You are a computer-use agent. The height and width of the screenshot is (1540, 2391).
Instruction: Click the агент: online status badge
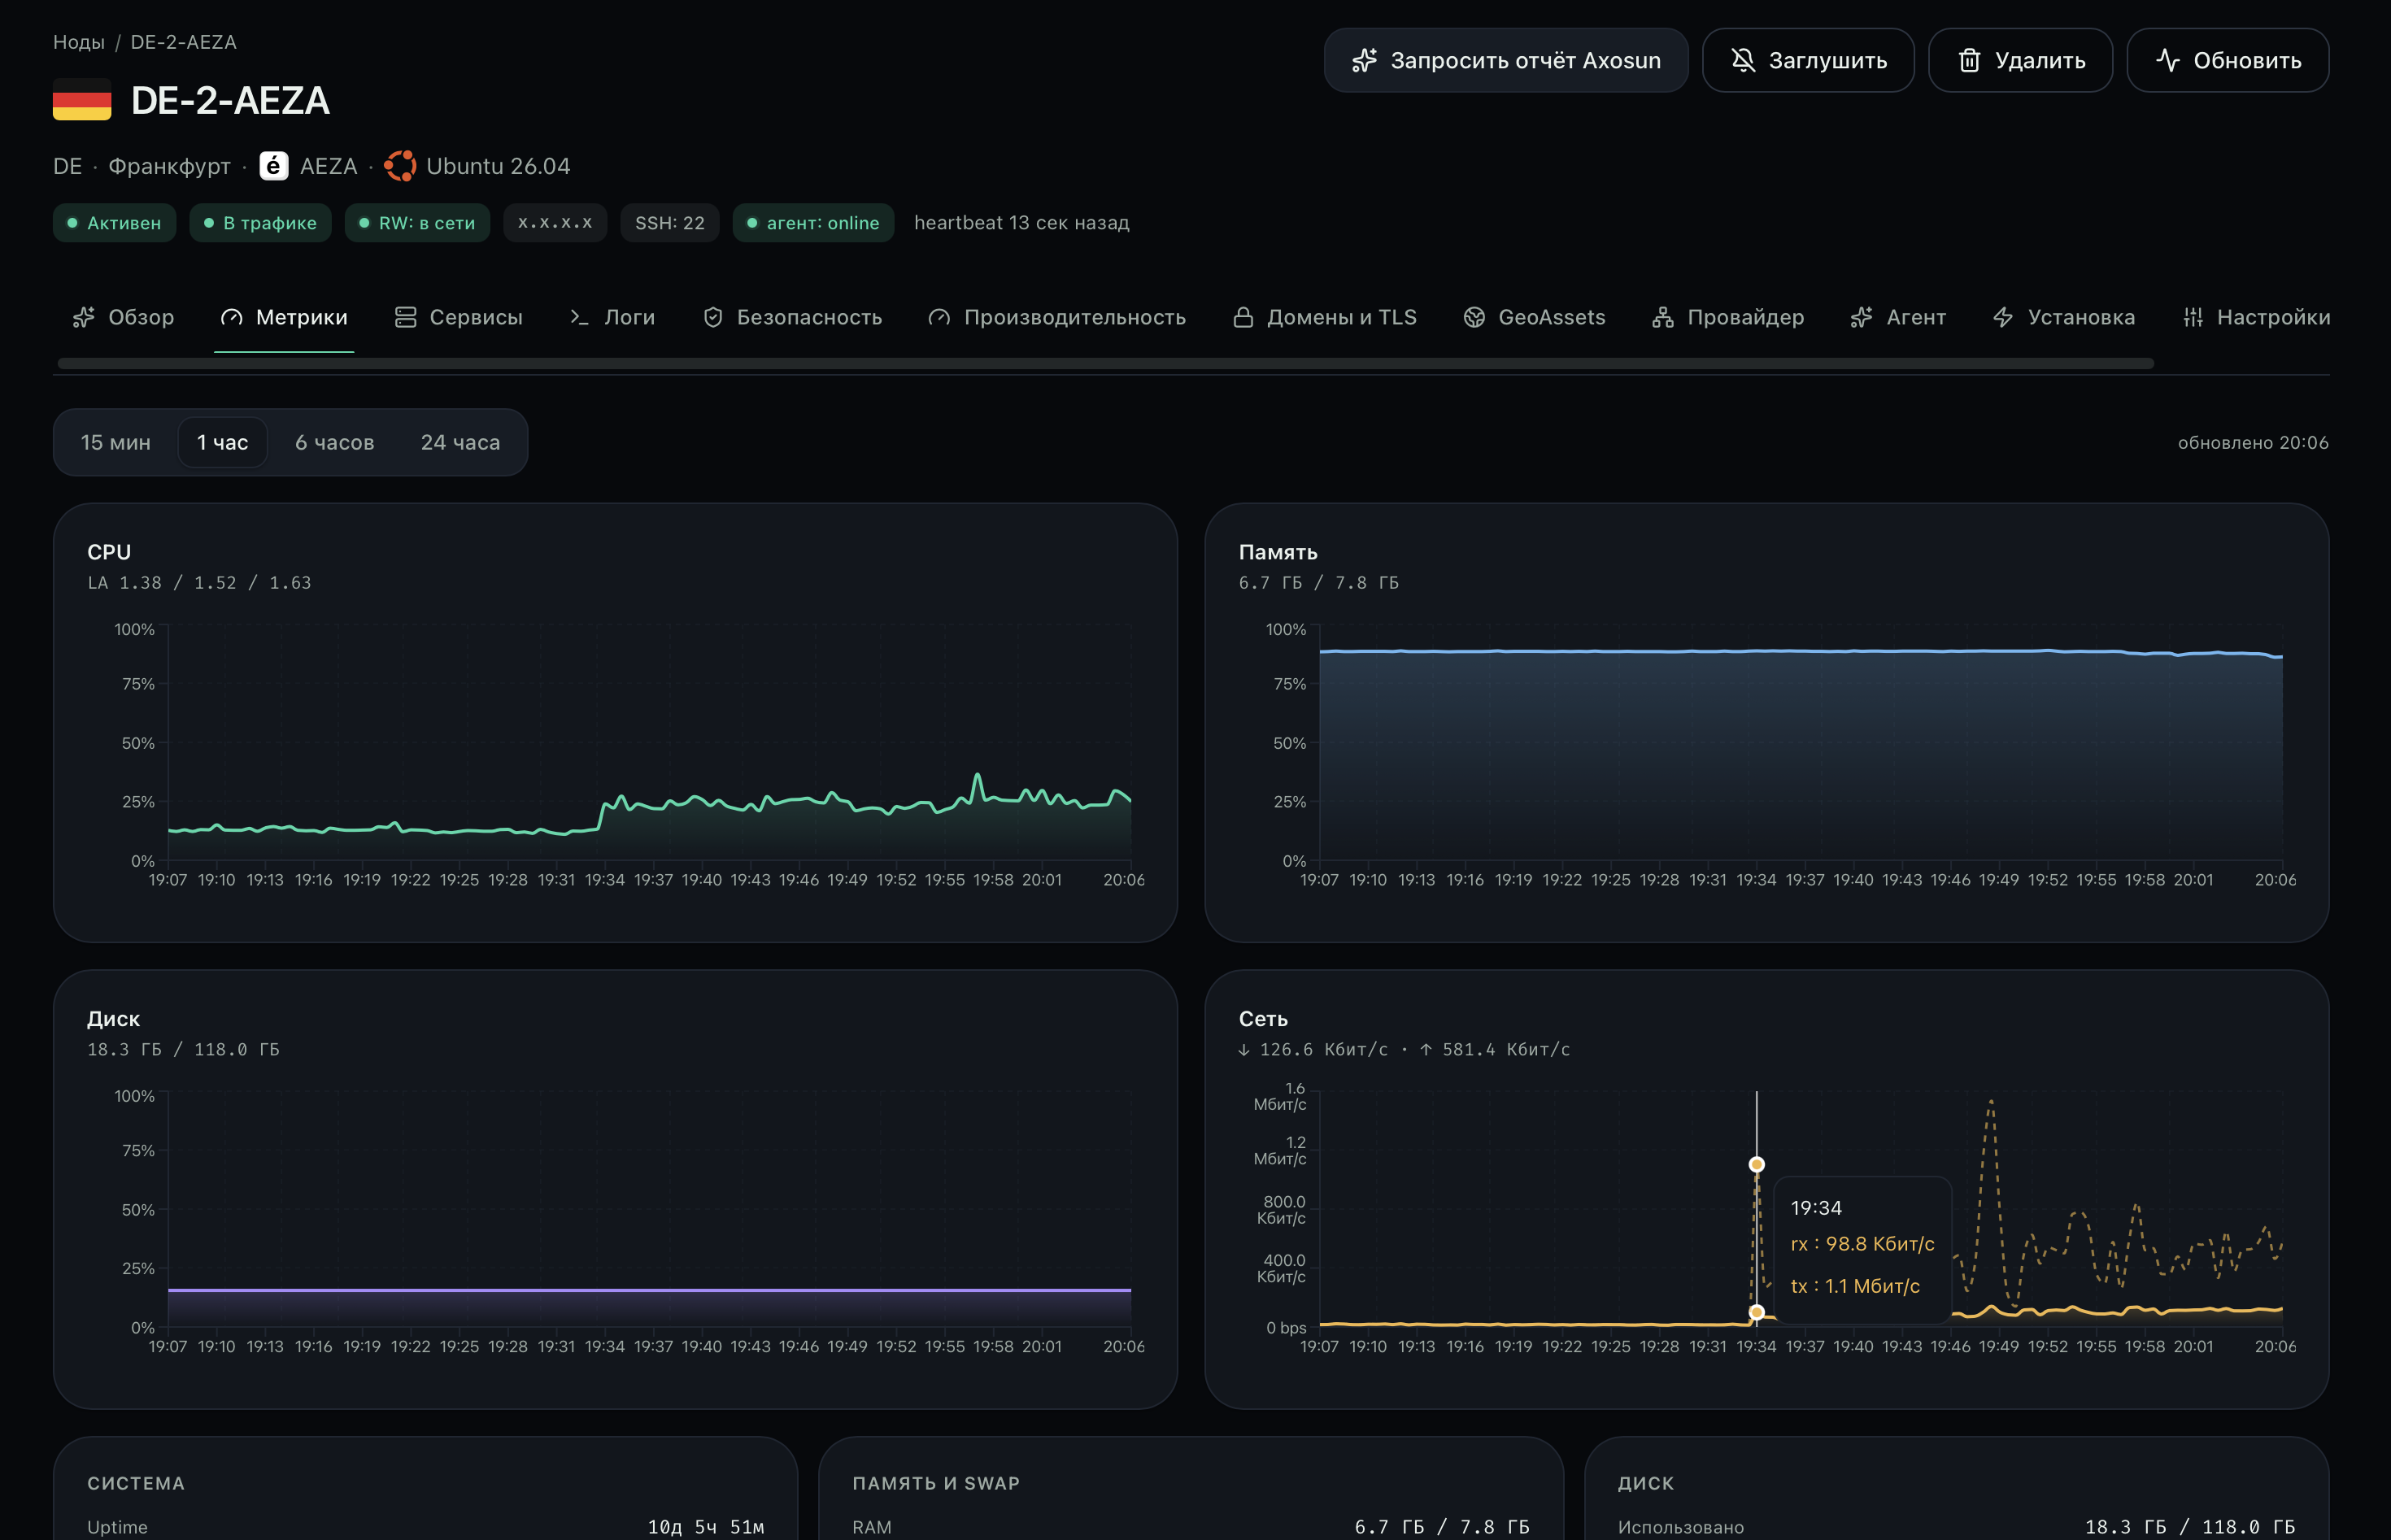[x=813, y=223]
